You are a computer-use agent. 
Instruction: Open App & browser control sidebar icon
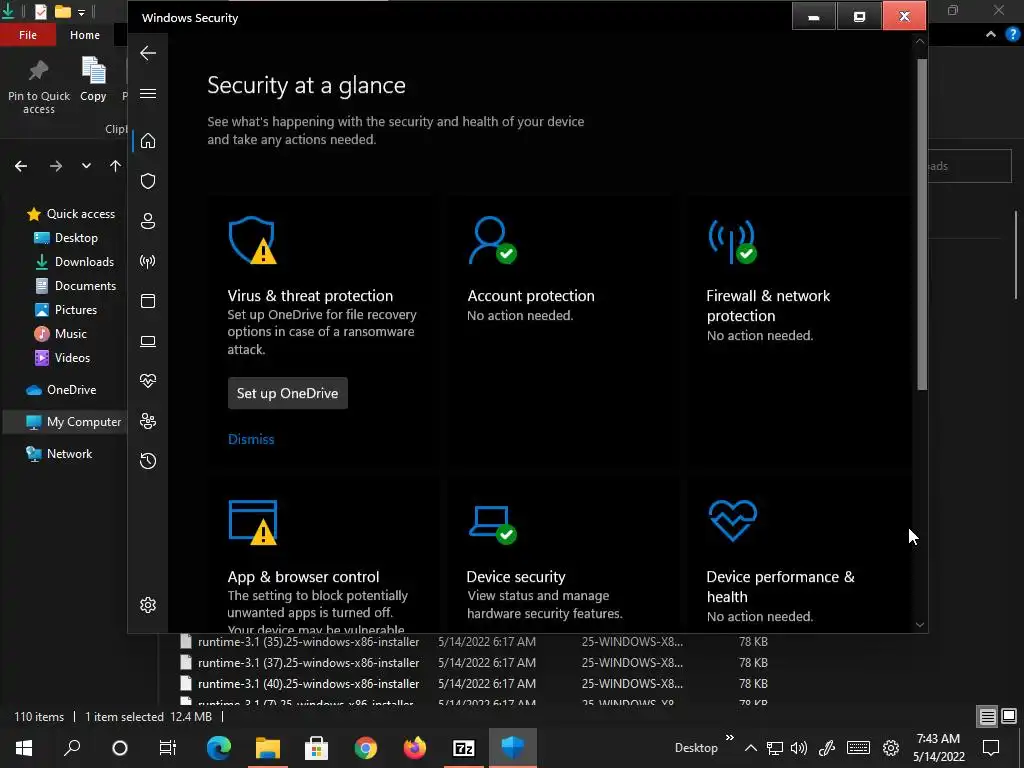[x=148, y=301]
